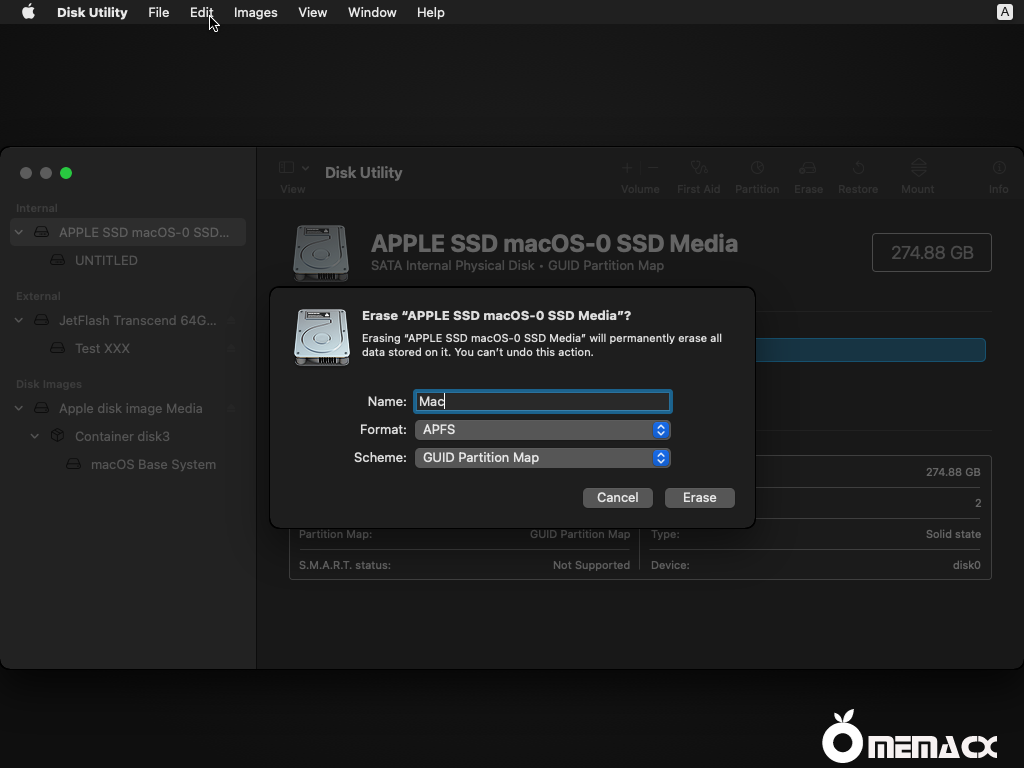This screenshot has width=1024, height=768.
Task: Click the Info toolbar icon
Action: (x=998, y=168)
